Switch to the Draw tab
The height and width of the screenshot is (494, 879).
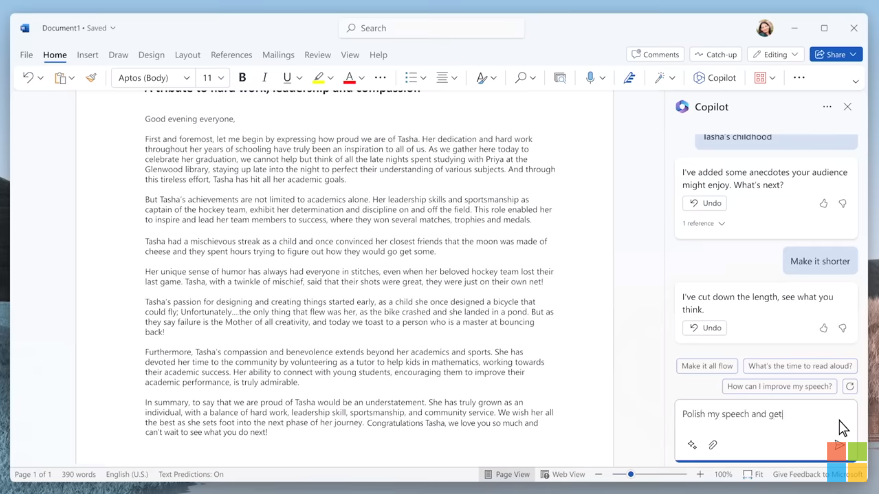click(118, 55)
